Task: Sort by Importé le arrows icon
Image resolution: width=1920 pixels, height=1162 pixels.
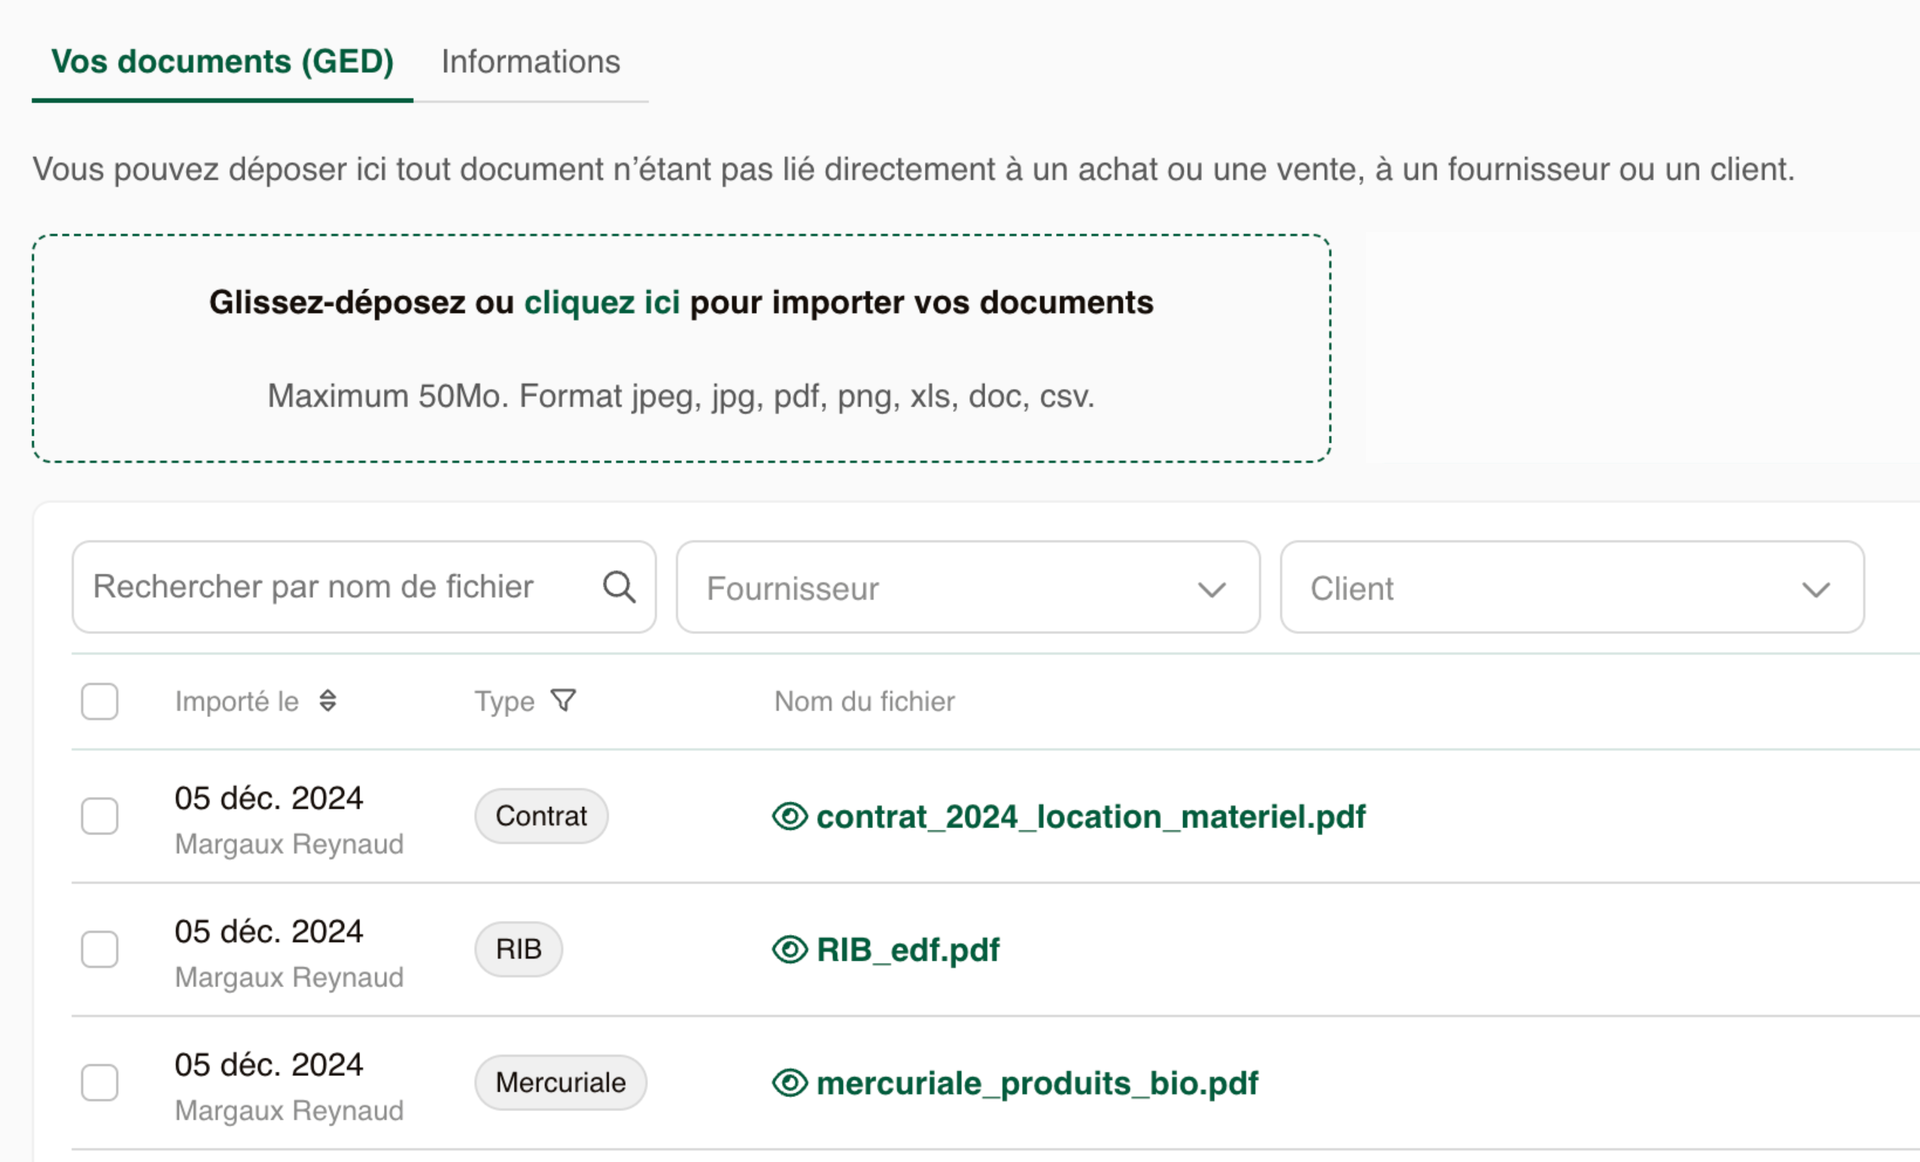Action: pyautogui.click(x=328, y=701)
